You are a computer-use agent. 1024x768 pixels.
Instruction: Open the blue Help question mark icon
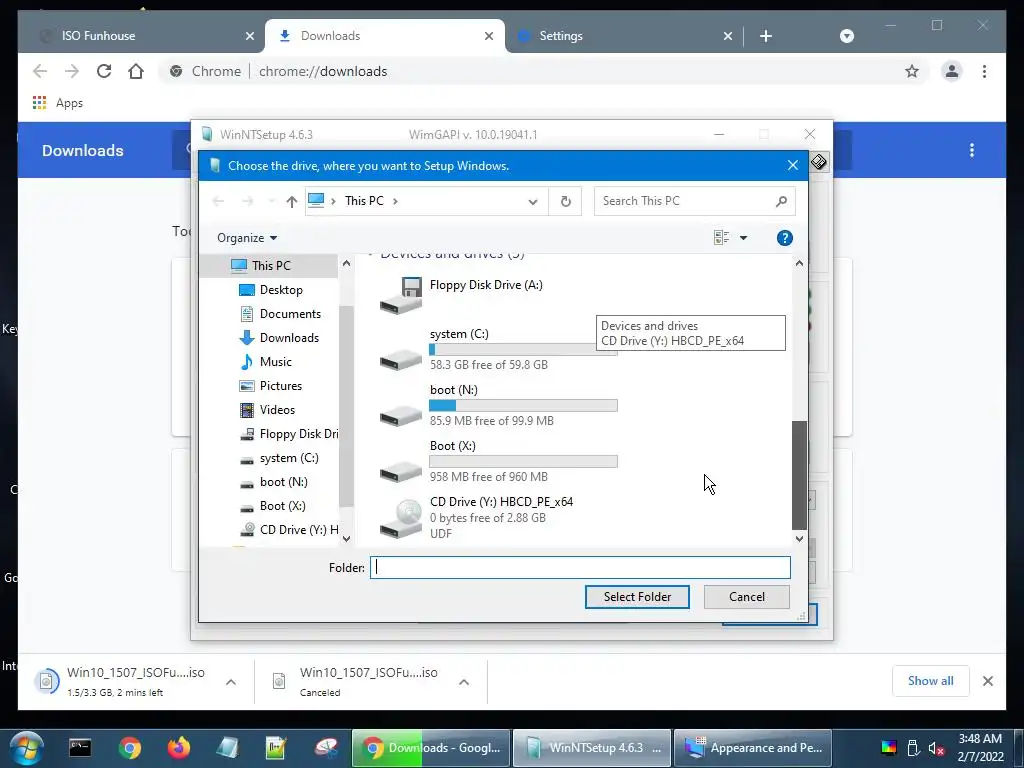pyautogui.click(x=784, y=238)
